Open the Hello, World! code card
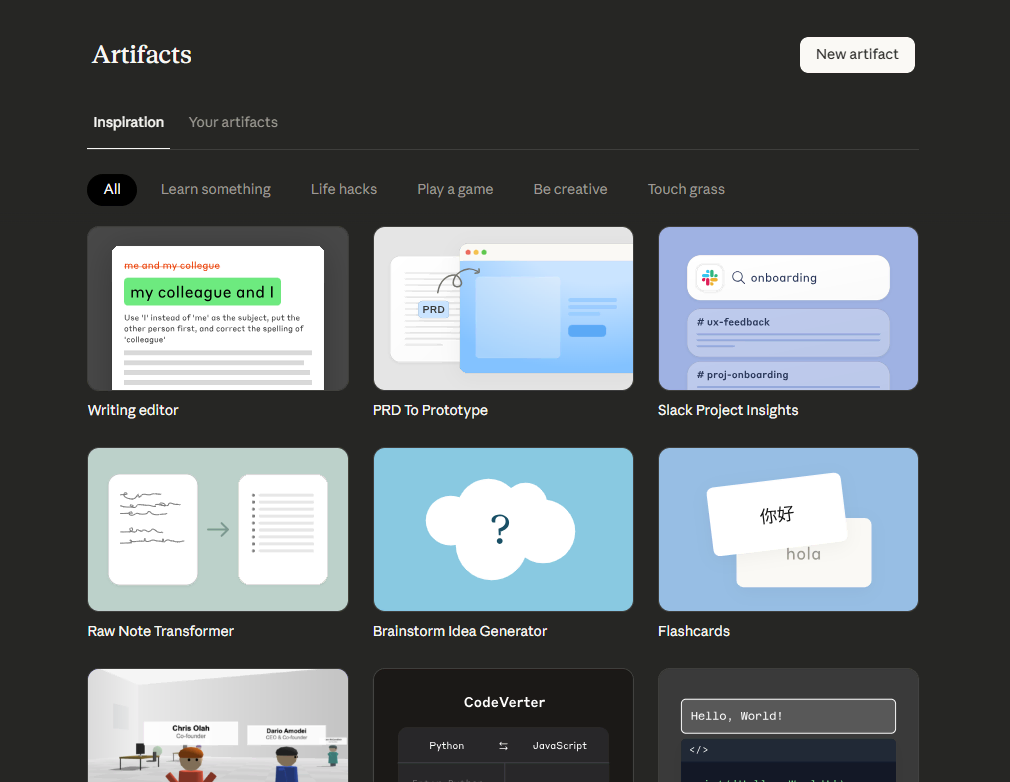 click(788, 725)
